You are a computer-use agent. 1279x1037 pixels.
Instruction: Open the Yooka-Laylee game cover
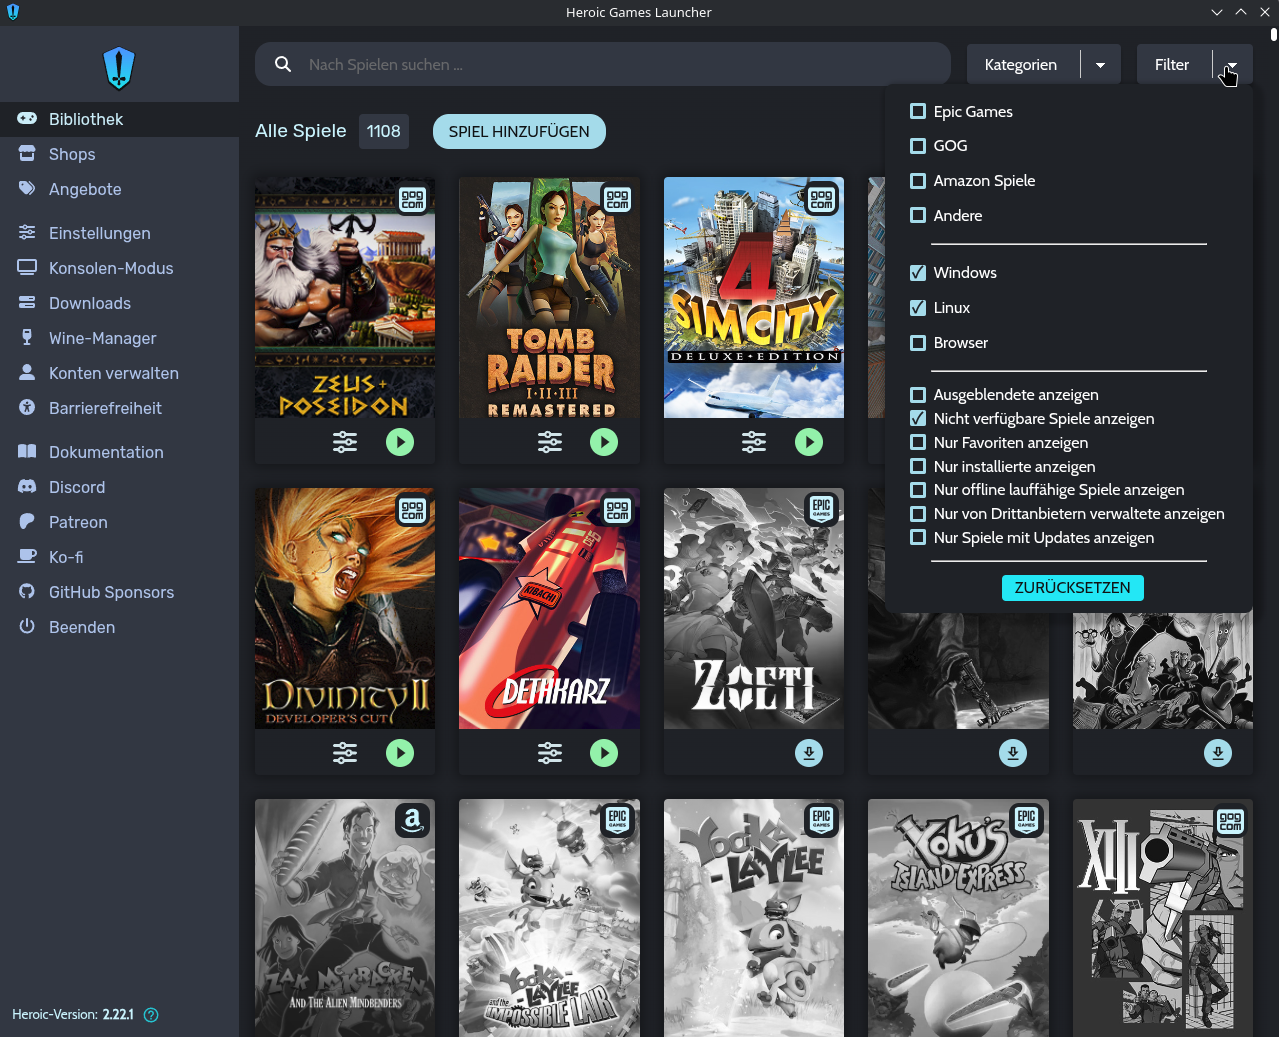click(x=754, y=918)
